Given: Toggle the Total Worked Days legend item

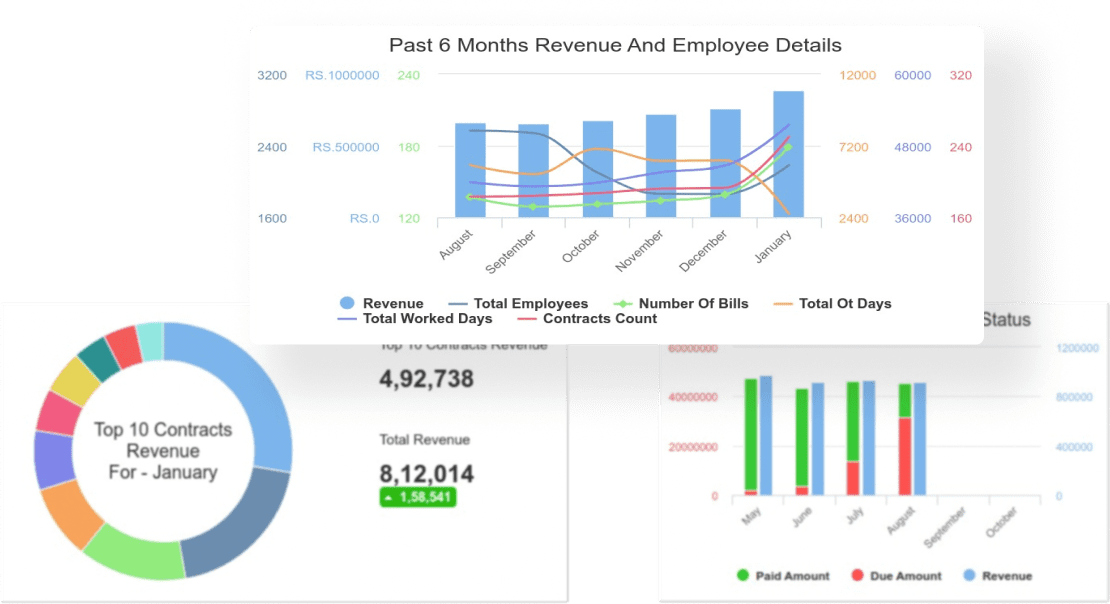Looking at the screenshot, I should click(415, 319).
